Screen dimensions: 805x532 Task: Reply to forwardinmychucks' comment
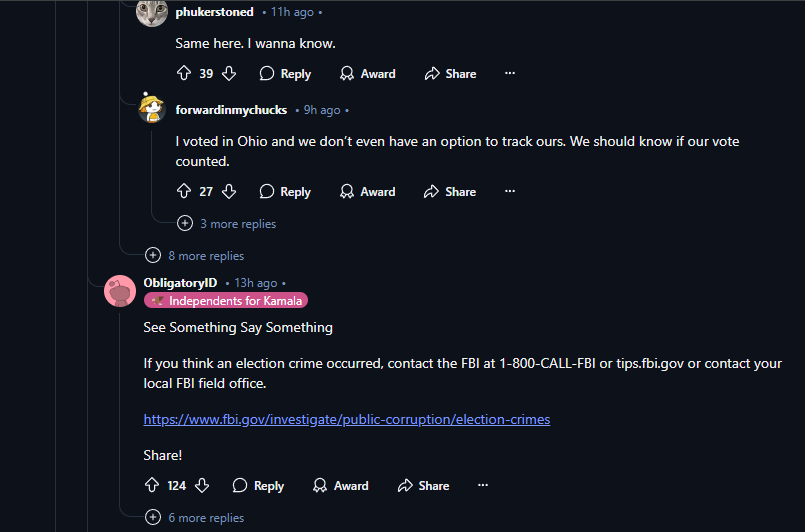[285, 191]
